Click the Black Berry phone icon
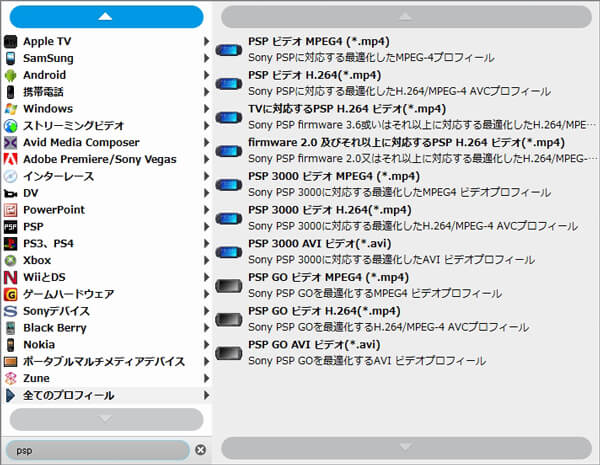Screen dimensions: 600x465 (11, 328)
